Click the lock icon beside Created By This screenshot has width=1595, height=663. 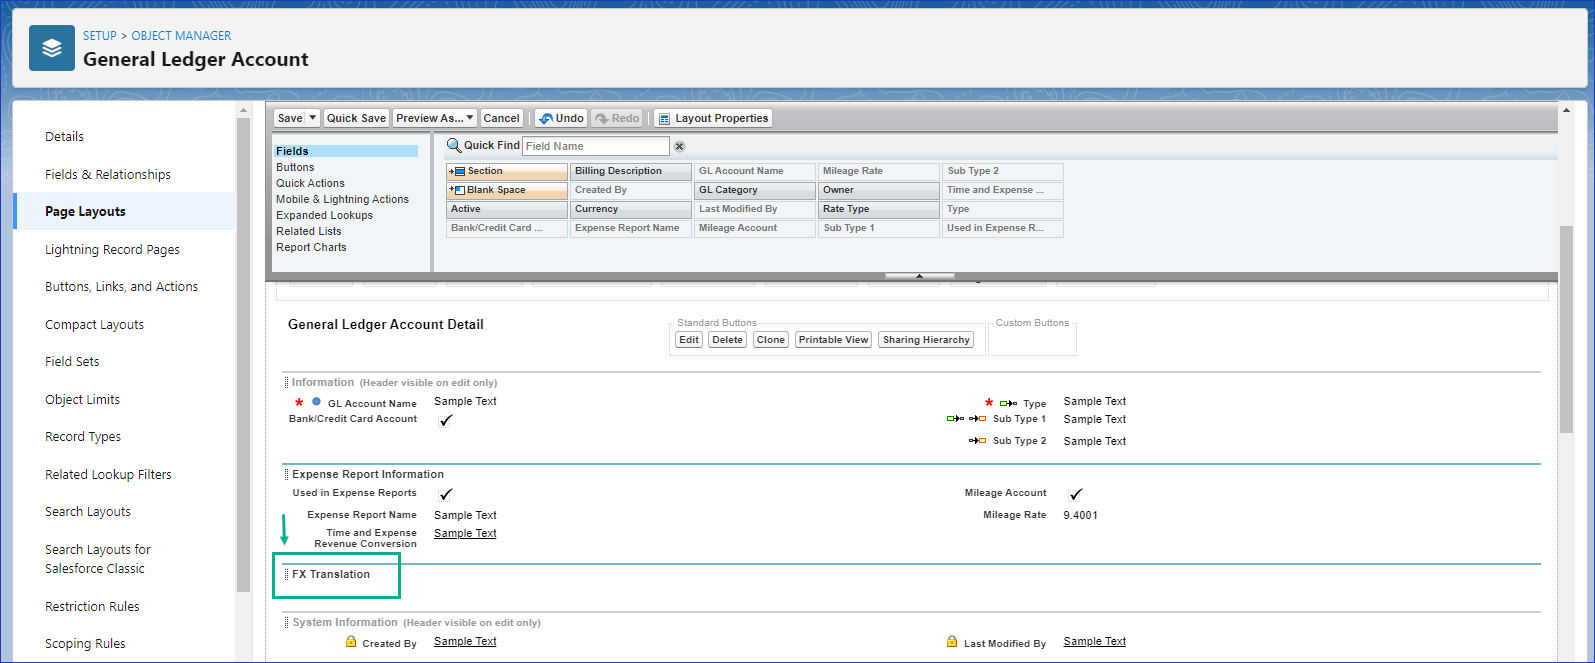(351, 642)
